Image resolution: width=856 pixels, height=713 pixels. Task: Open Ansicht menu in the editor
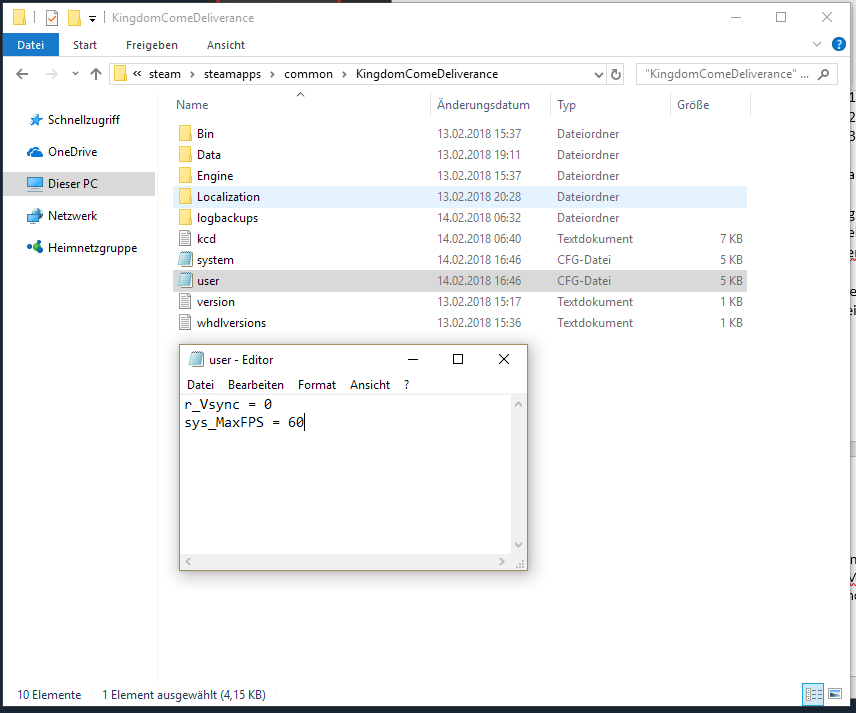tap(370, 385)
